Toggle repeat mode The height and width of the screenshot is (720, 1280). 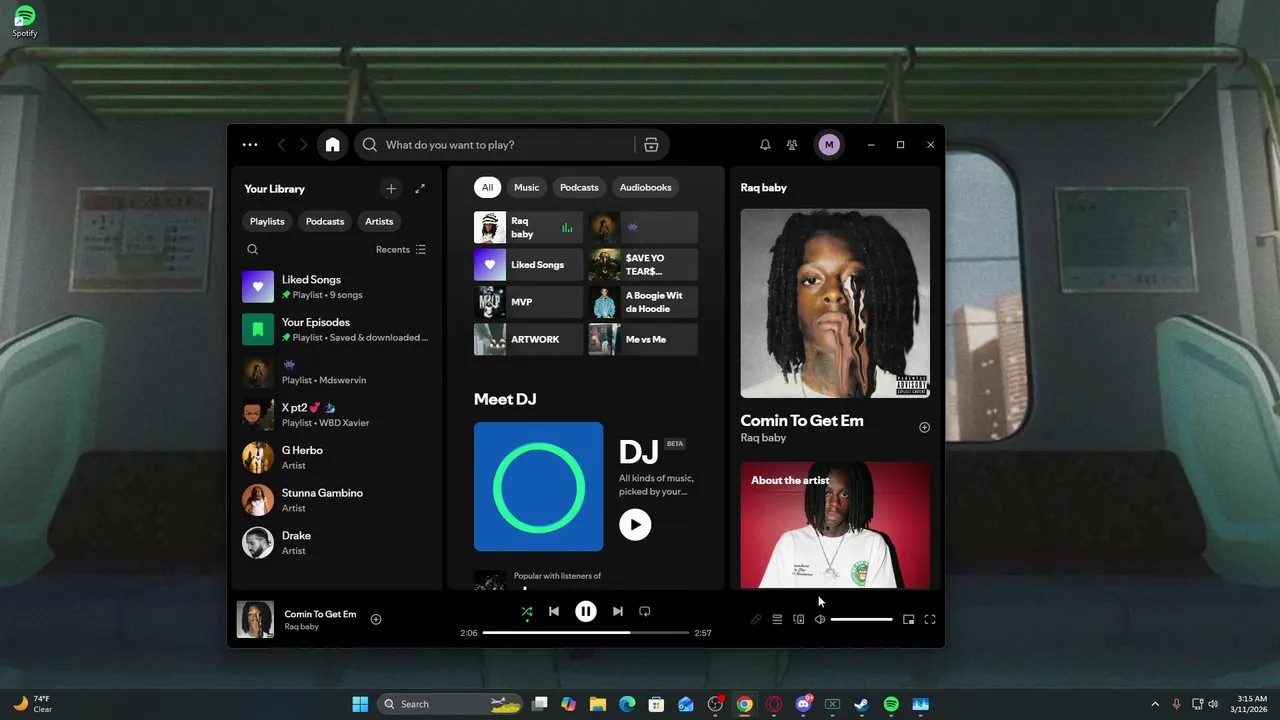[645, 611]
